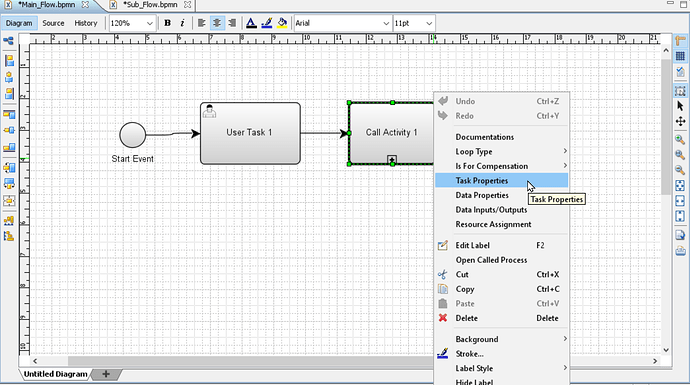Click the vertical scrollbar up arrow
This screenshot has height=385, width=690.
pyautogui.click(x=666, y=51)
